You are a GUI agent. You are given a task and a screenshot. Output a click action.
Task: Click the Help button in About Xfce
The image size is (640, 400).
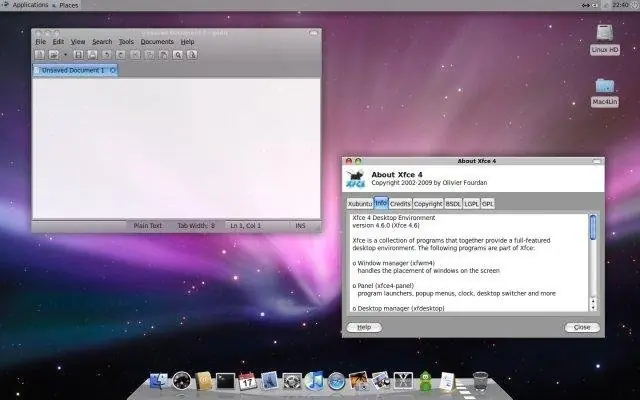point(364,327)
